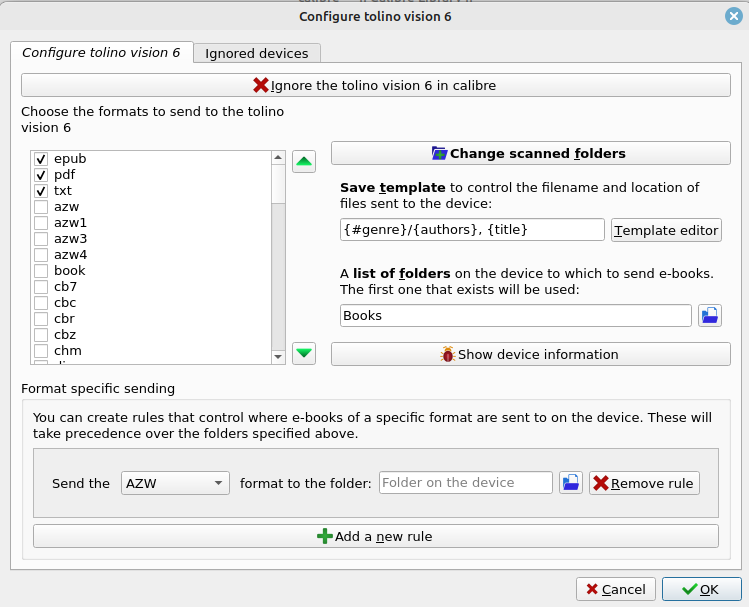This screenshot has height=607, width=749.
Task: Check the cbz format checkbox
Action: coord(41,335)
